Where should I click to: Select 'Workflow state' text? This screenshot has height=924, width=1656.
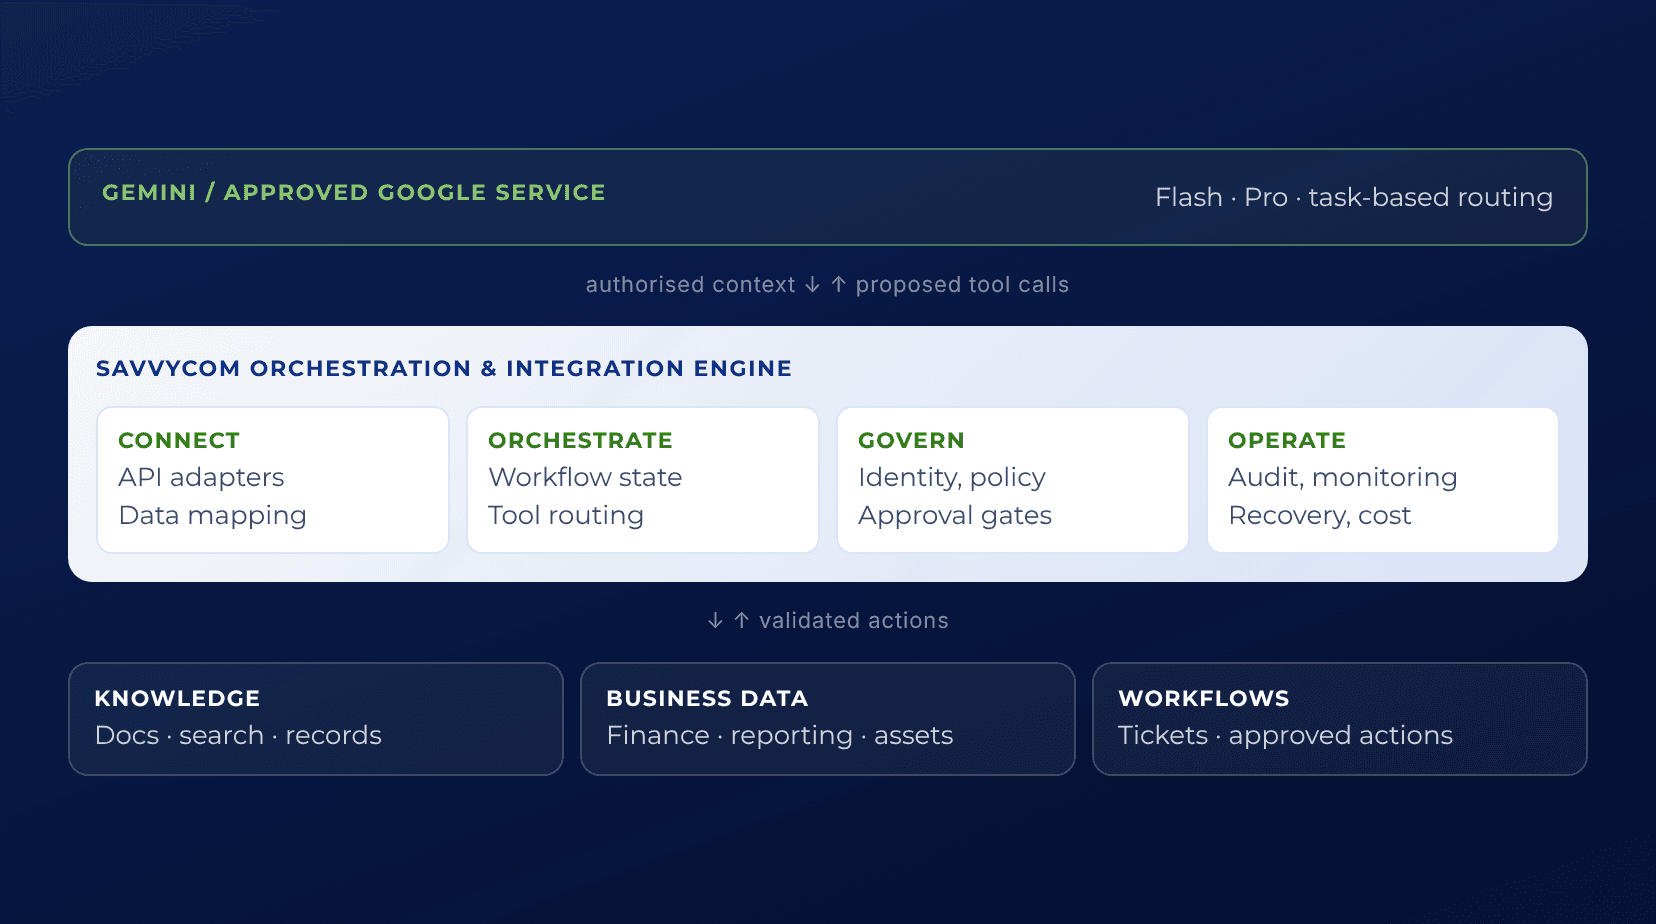(x=585, y=477)
